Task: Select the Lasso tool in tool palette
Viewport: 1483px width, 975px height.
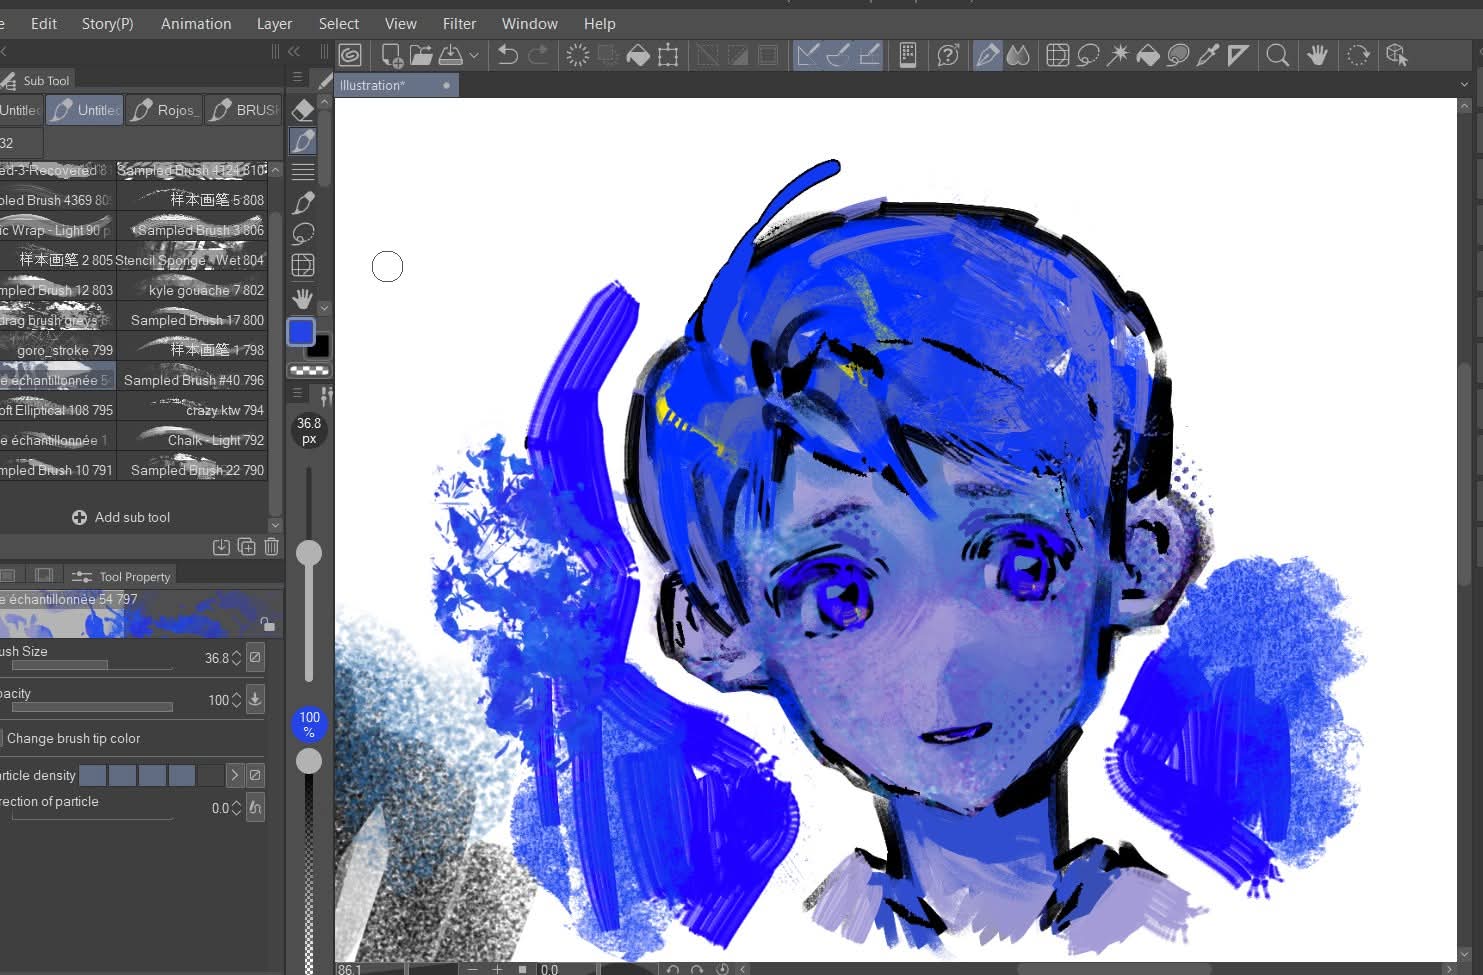Action: pyautogui.click(x=303, y=234)
